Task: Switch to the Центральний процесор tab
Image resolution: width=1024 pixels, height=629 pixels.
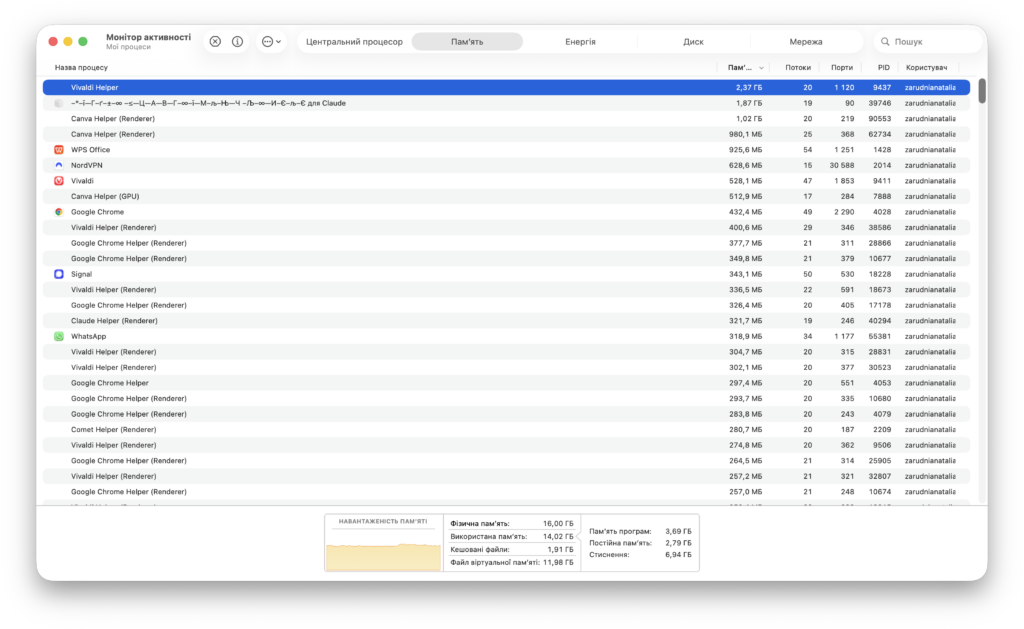Action: pyautogui.click(x=354, y=42)
